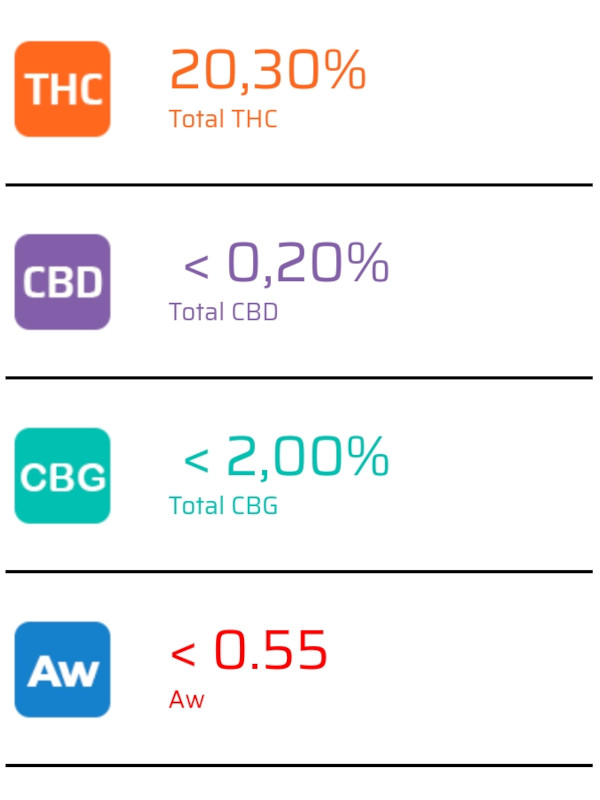Click the less-than sign before 0,20%
The width and height of the screenshot is (600, 800).
(x=196, y=266)
